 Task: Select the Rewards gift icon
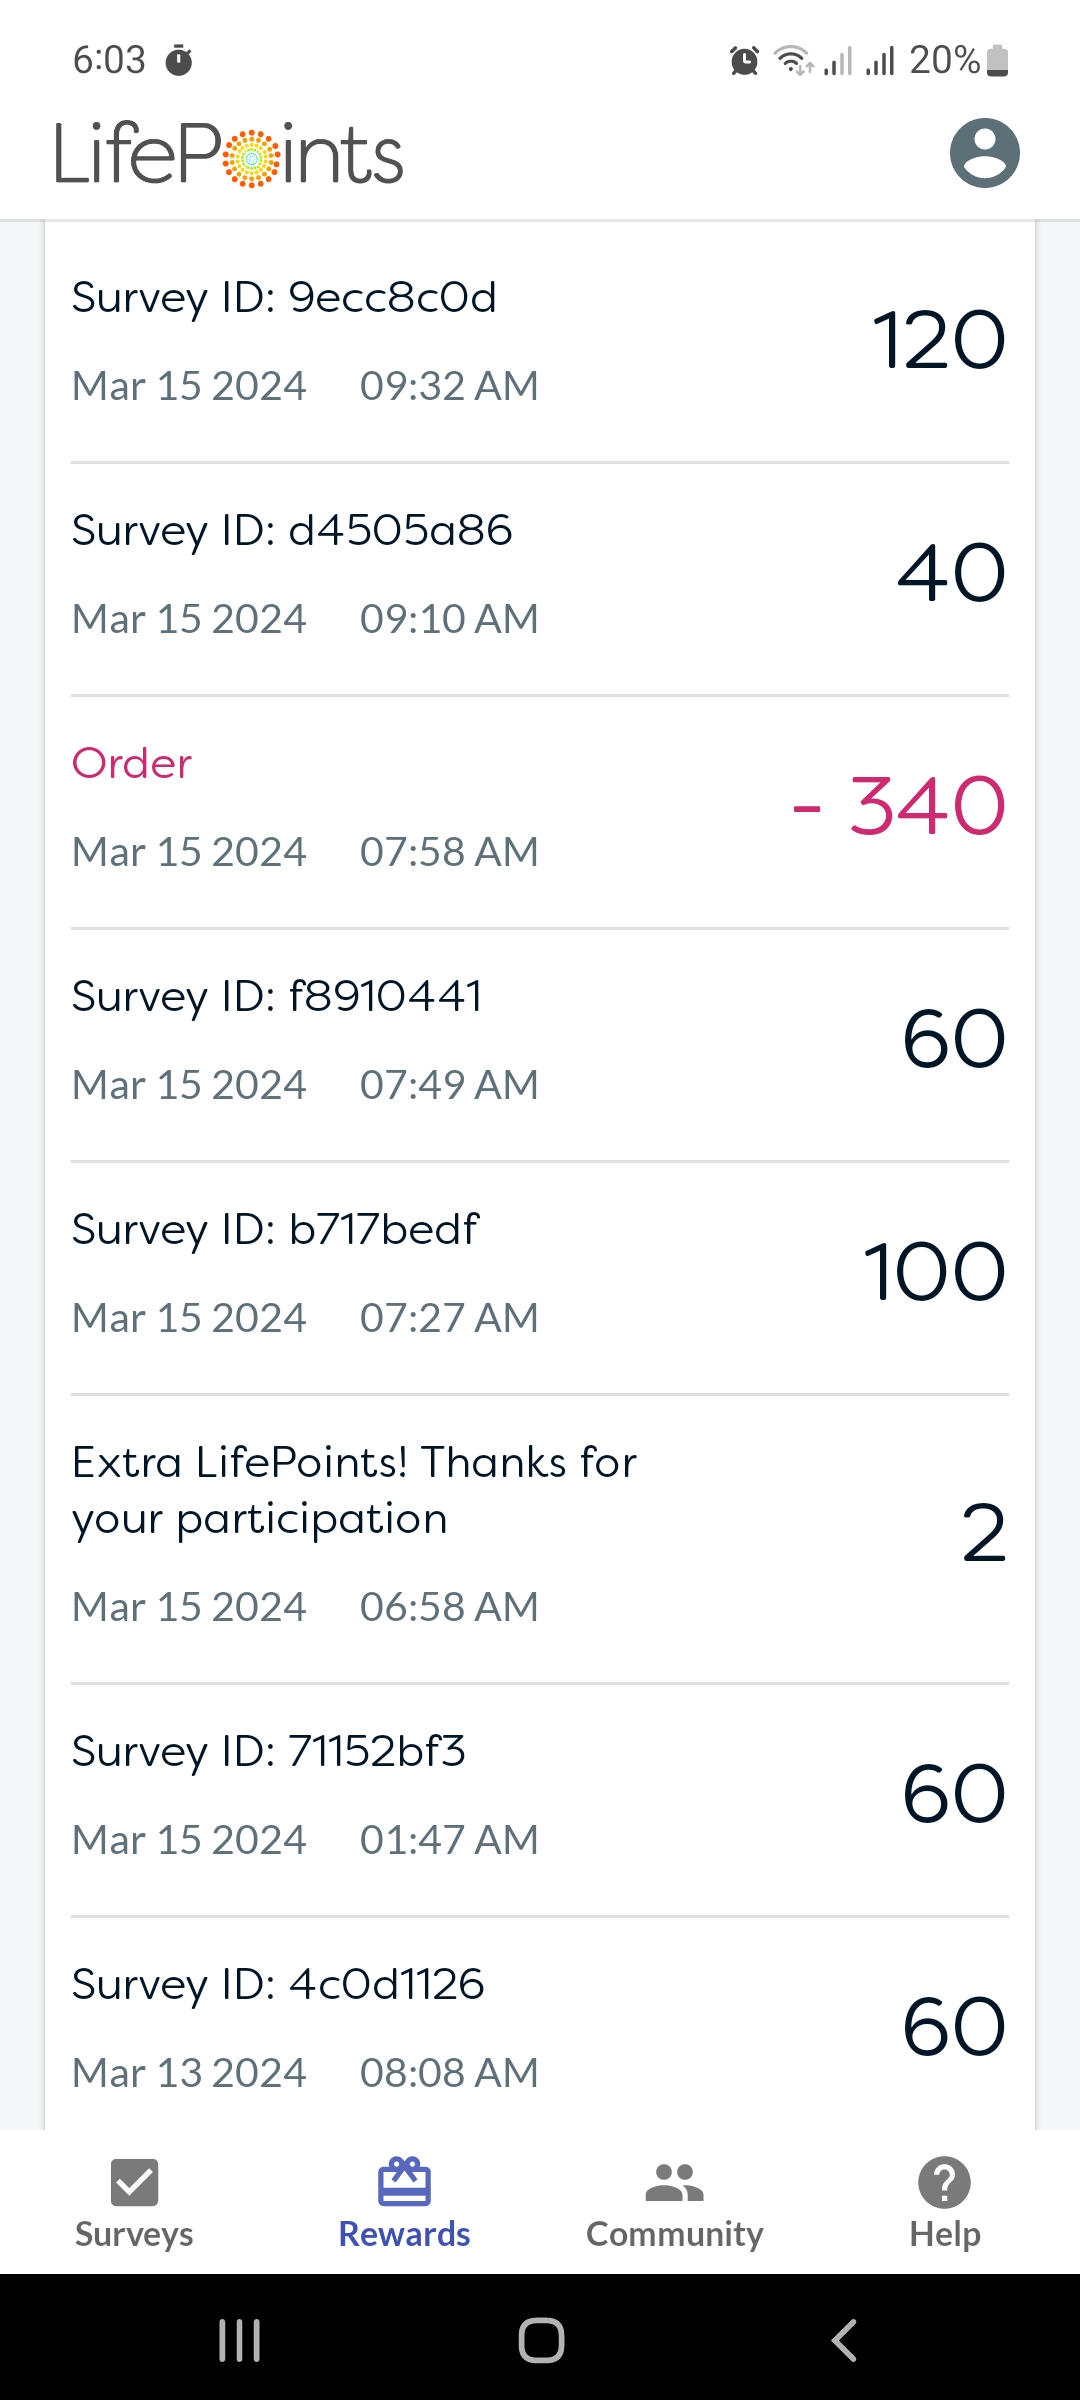tap(404, 2181)
